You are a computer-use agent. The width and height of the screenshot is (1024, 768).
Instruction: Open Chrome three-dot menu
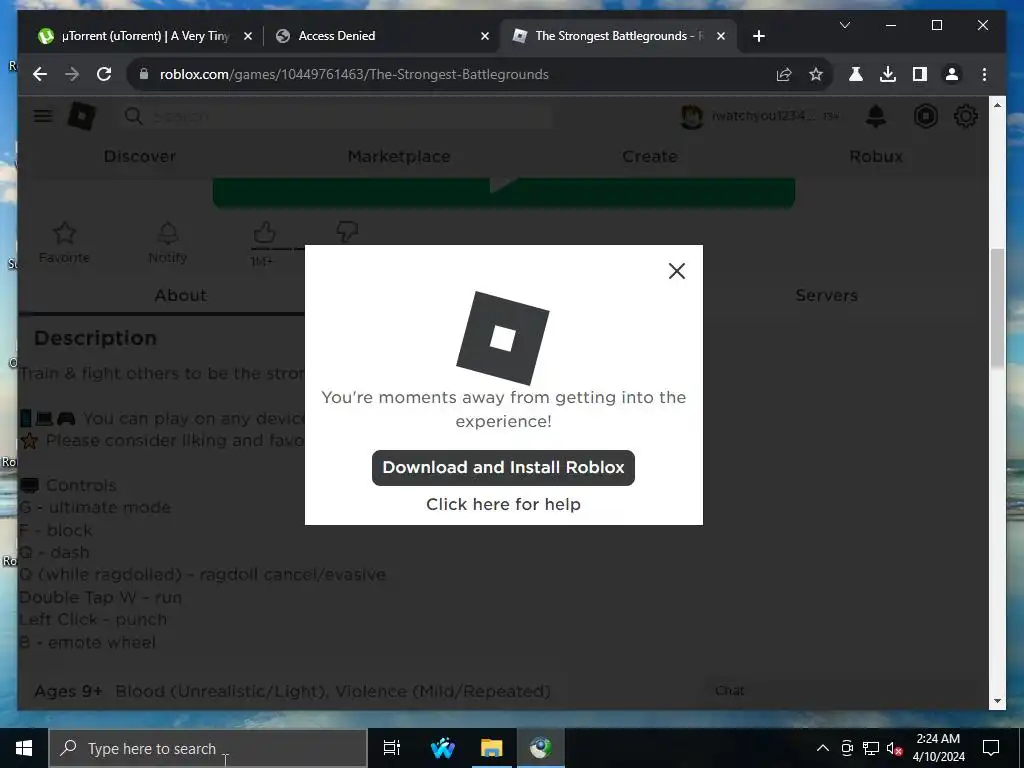coord(984,74)
